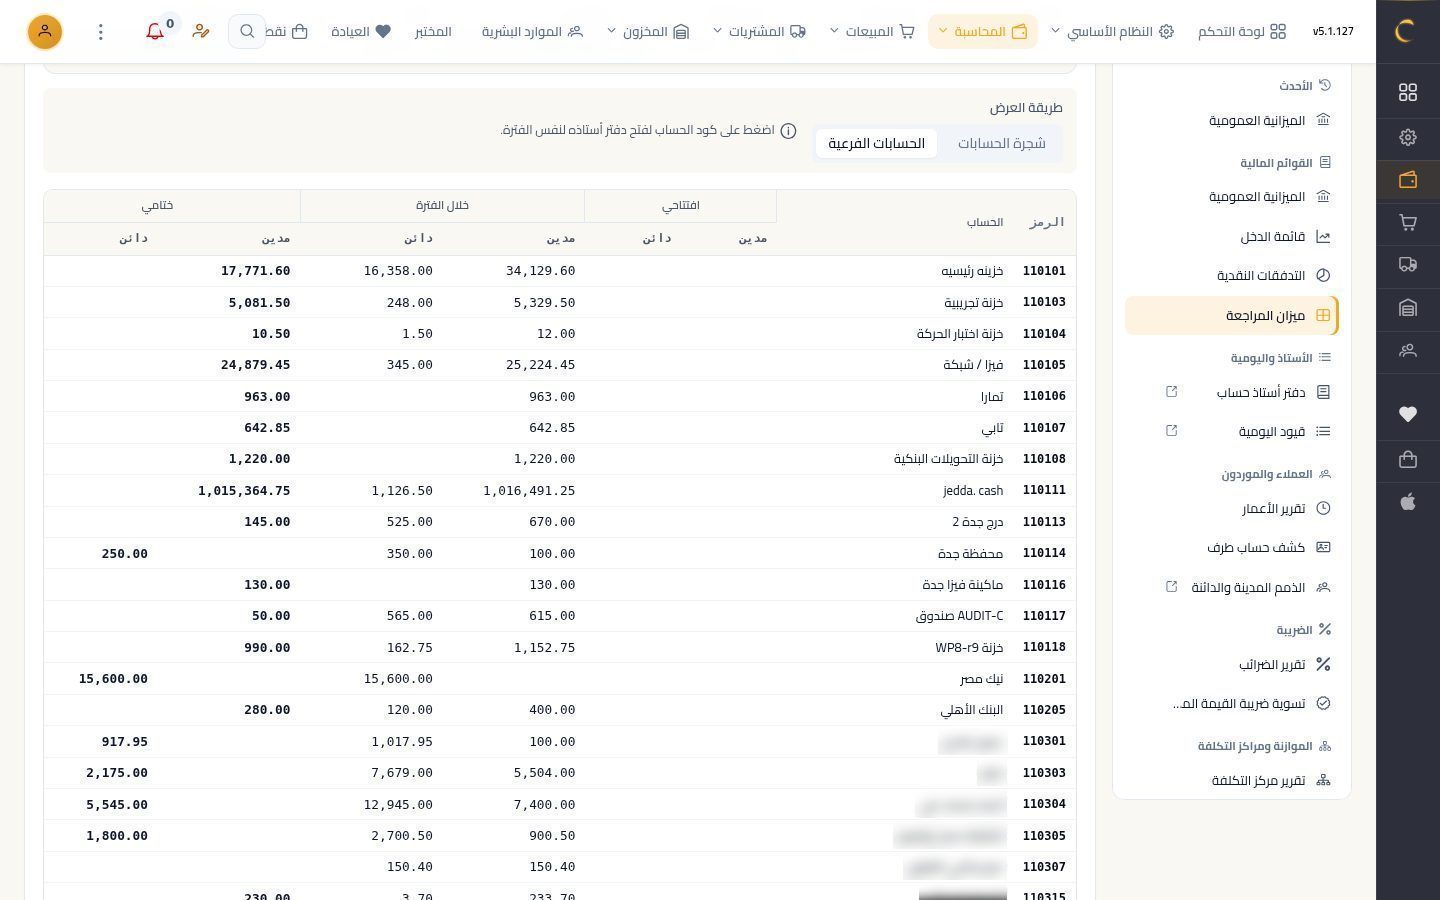
Task: Expand the المخزون dropdown menu
Action: (x=648, y=32)
